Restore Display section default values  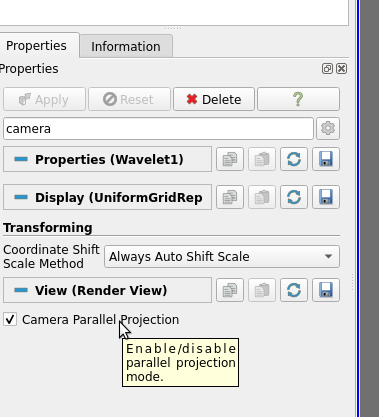[x=294, y=197]
